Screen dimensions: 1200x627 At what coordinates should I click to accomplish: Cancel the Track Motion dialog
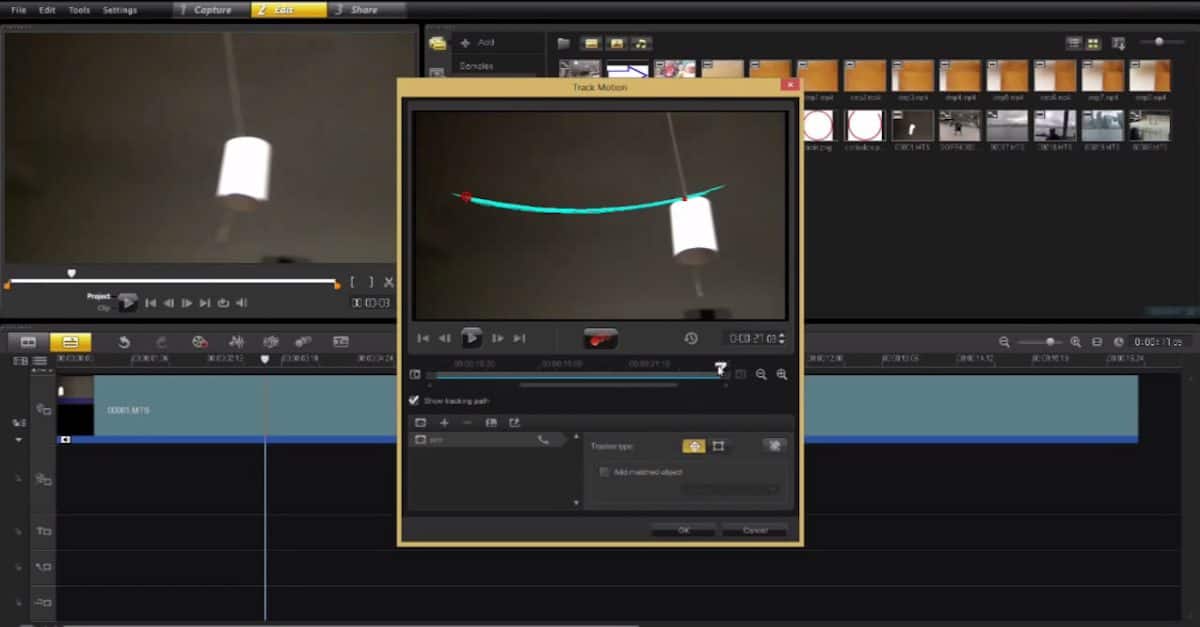coord(756,531)
